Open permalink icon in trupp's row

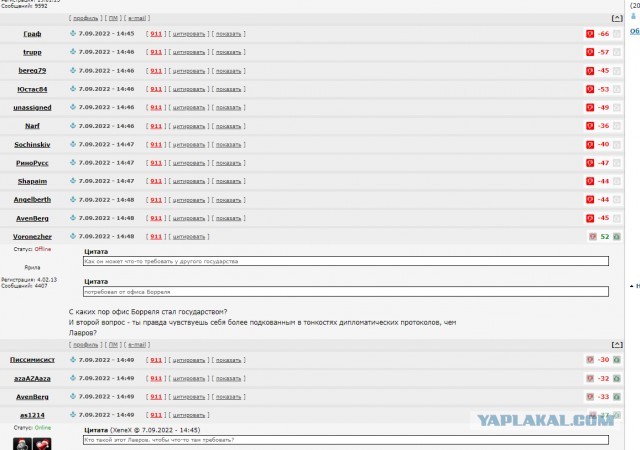pos(73,52)
